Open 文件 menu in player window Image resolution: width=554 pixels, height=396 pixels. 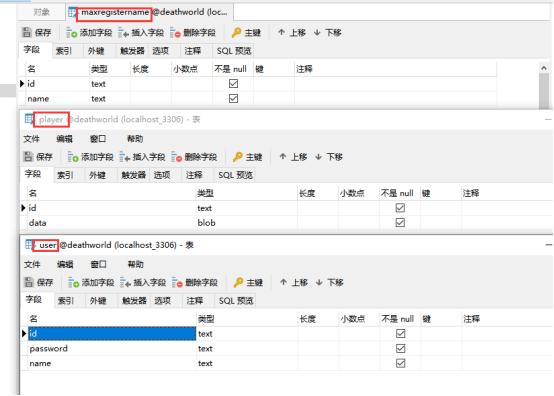pyautogui.click(x=31, y=139)
